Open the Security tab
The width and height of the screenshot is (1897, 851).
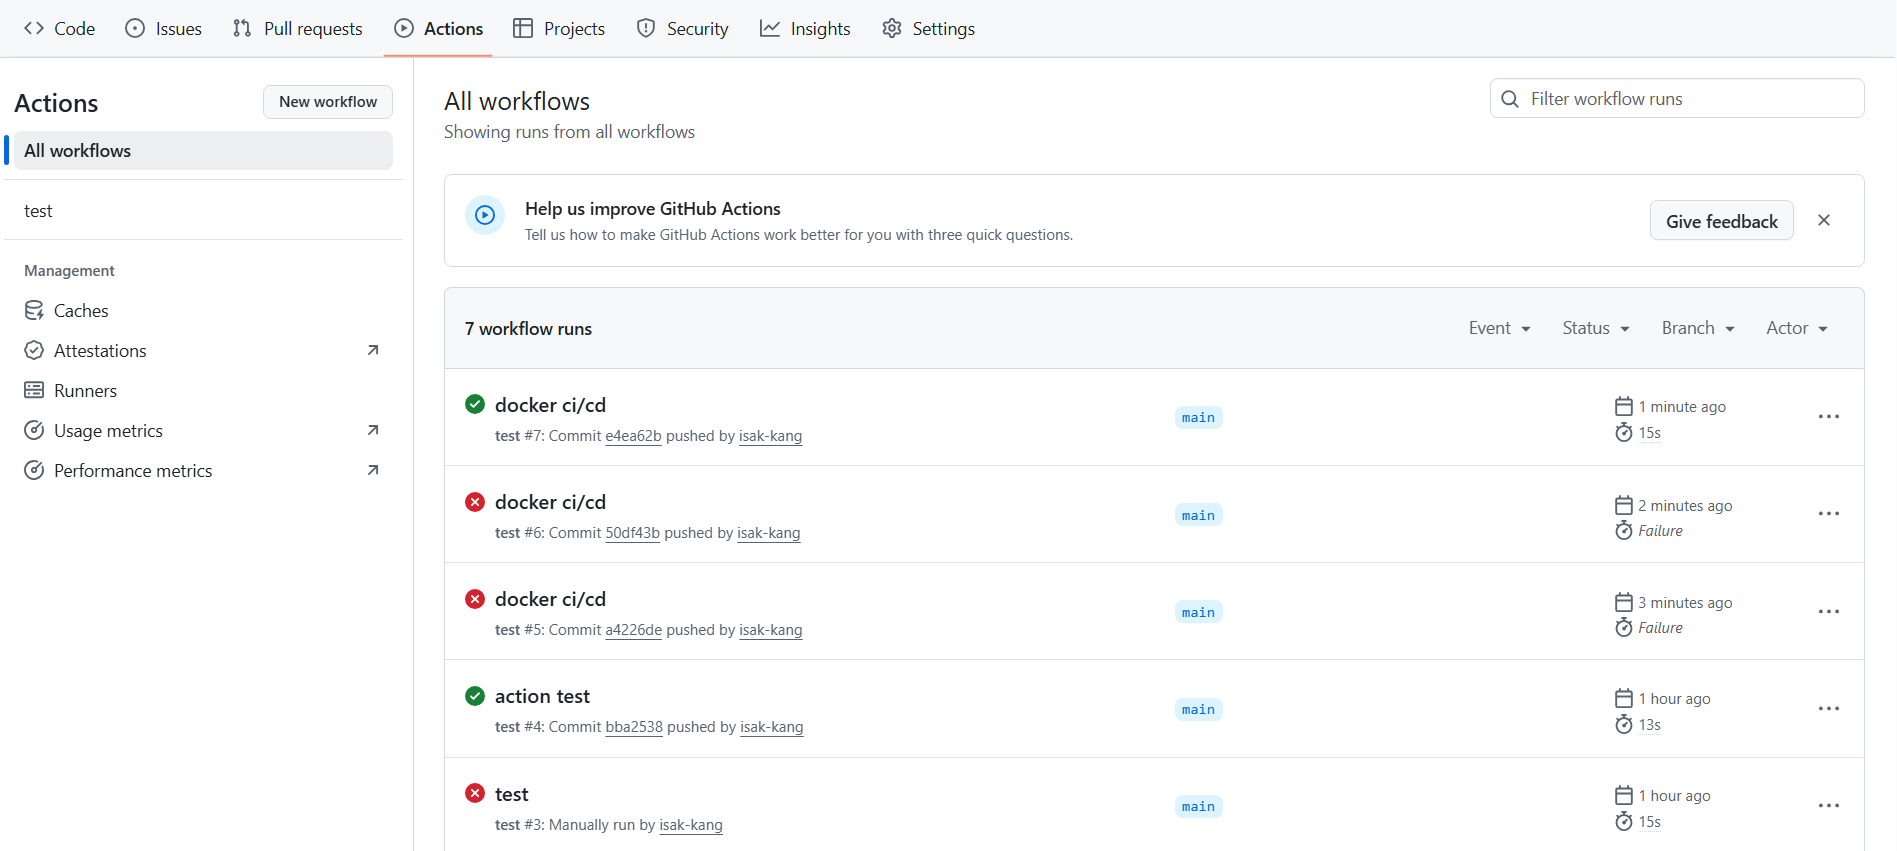683,28
